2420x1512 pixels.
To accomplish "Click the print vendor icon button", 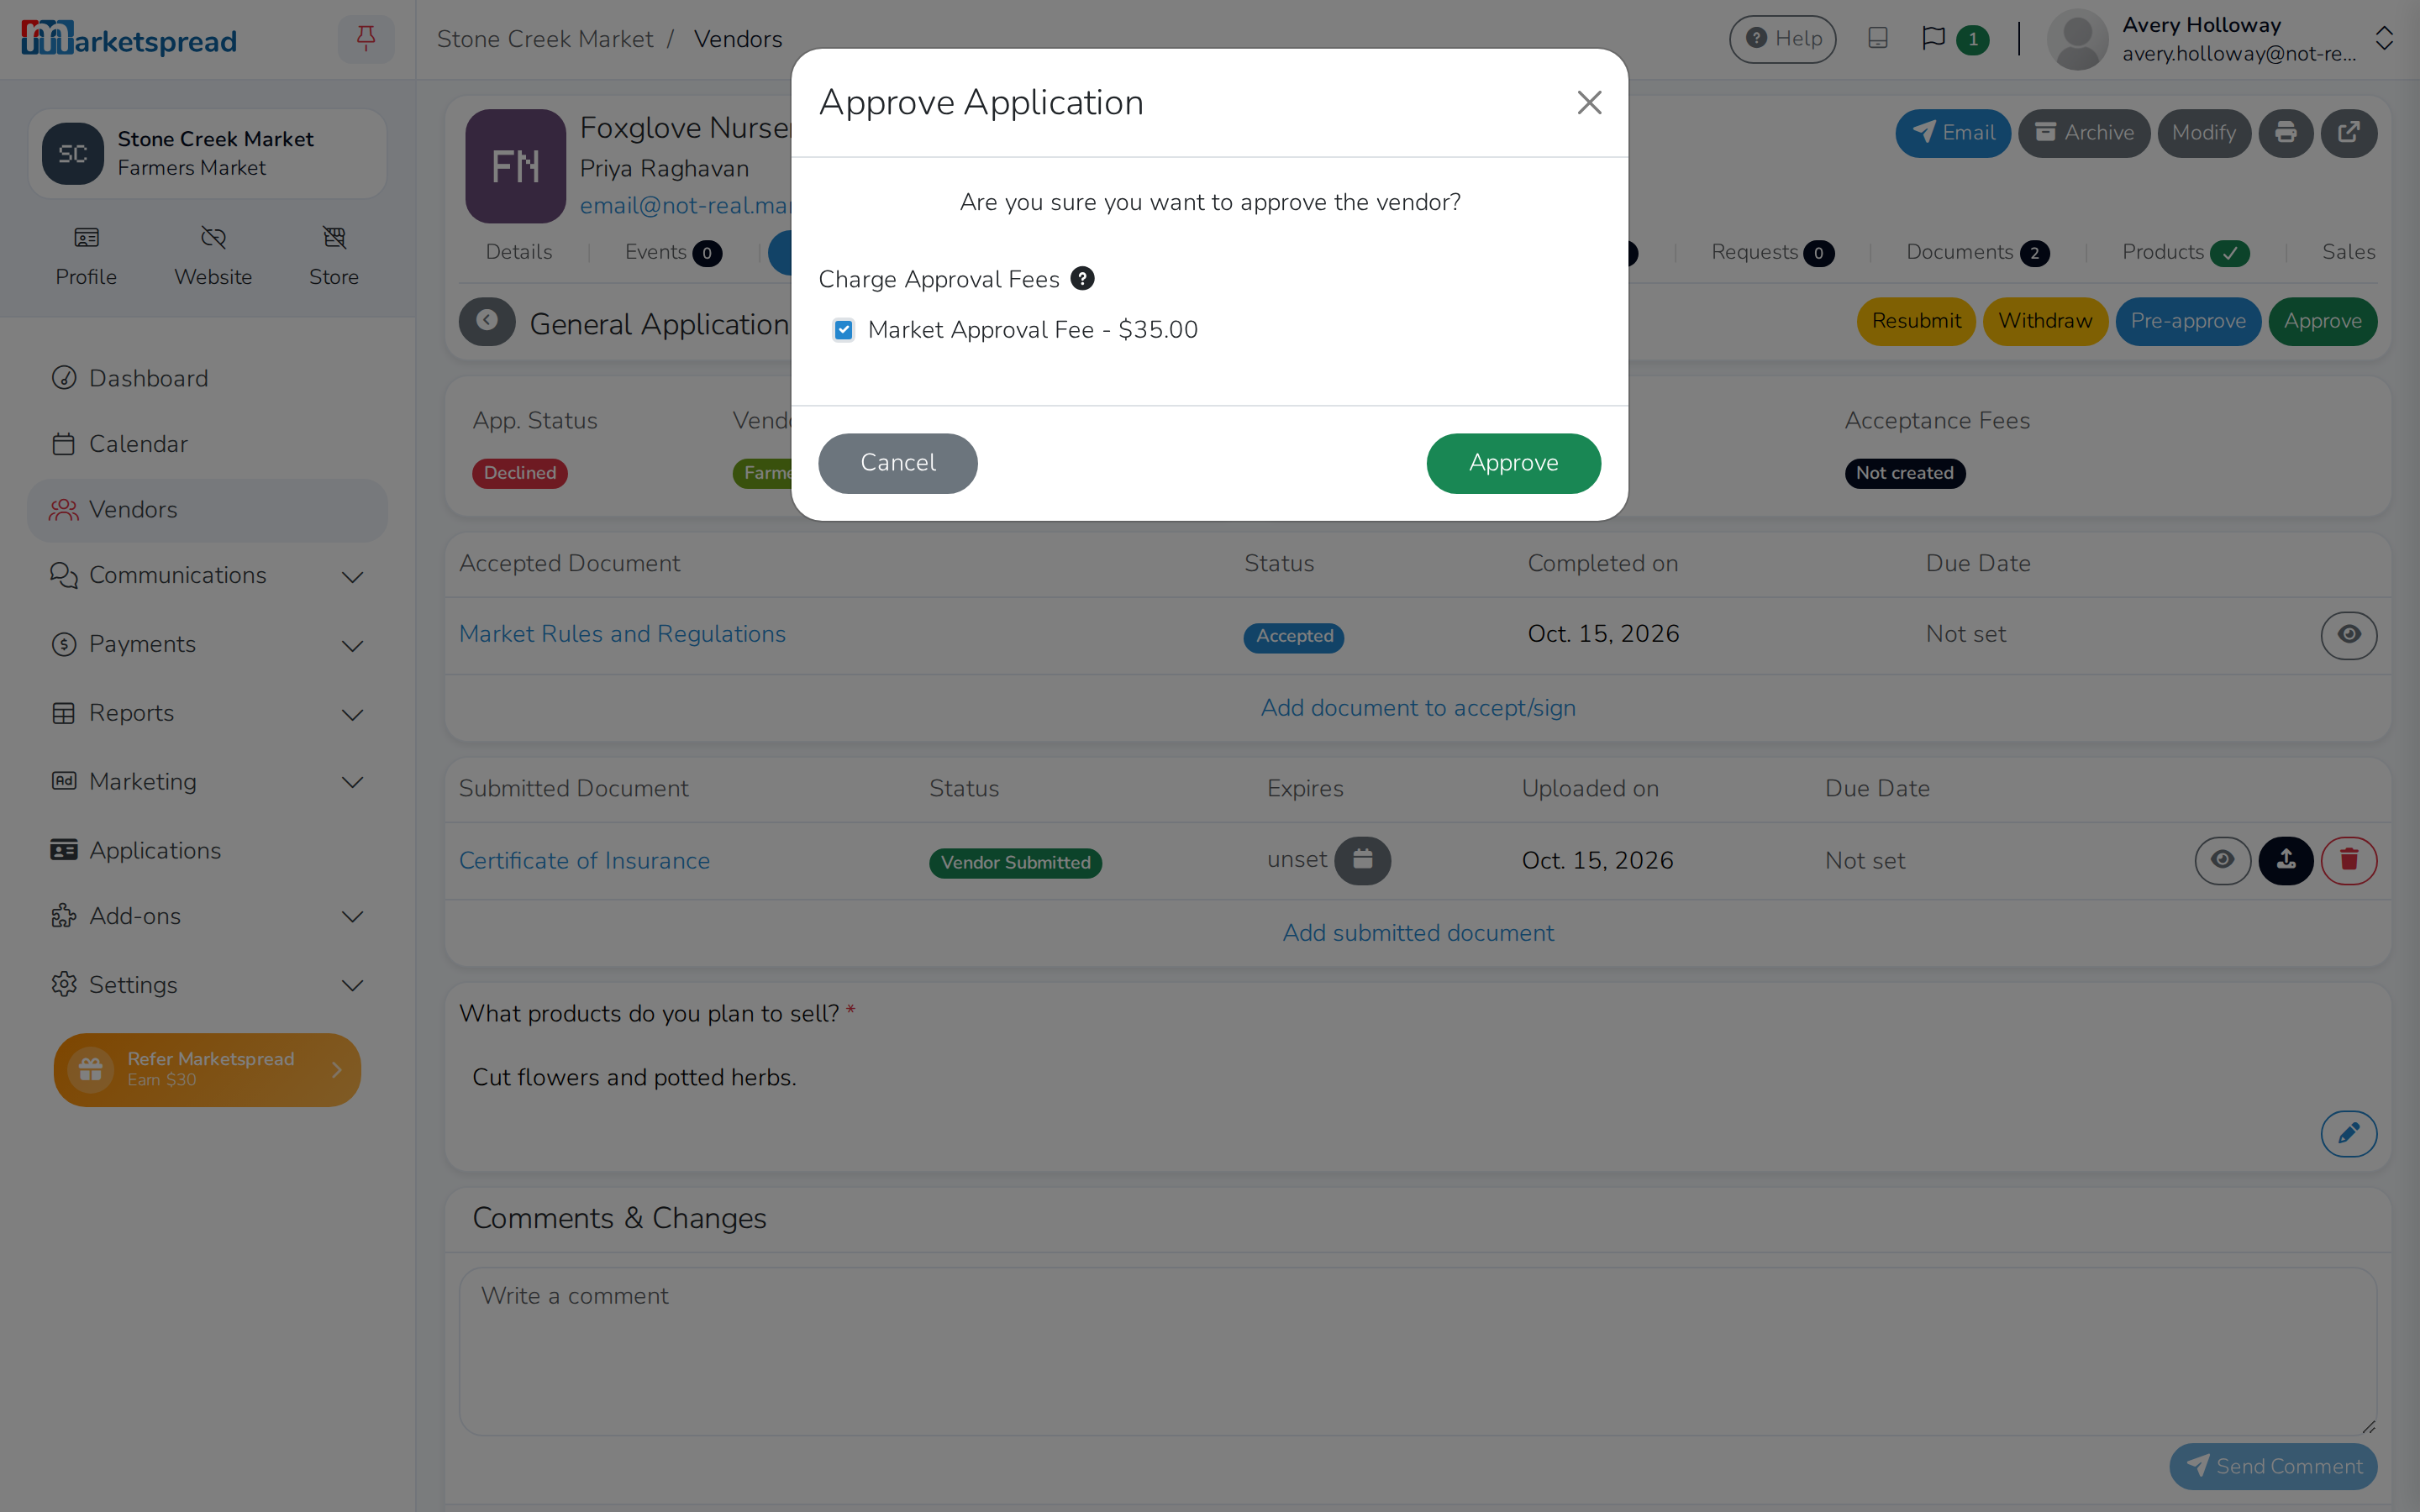I will [x=2285, y=133].
